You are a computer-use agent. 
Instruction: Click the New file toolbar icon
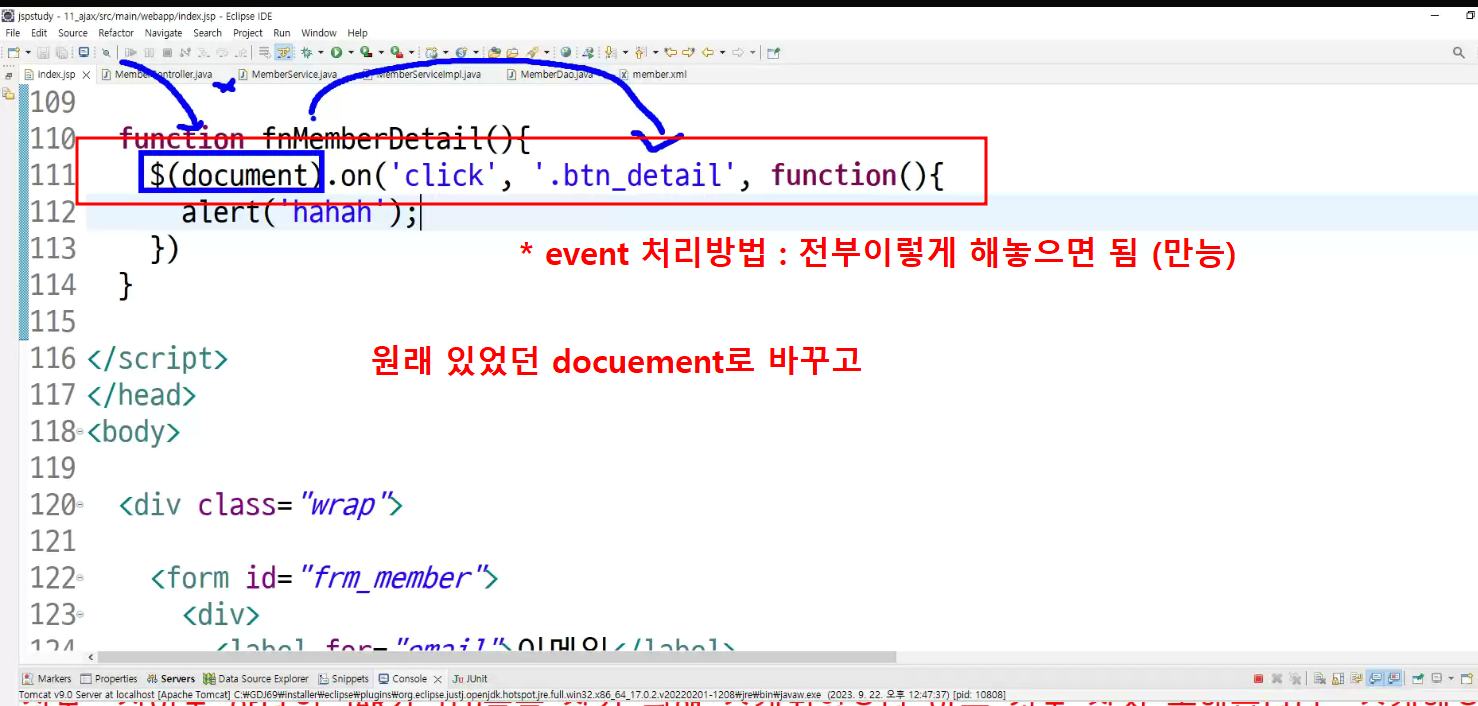(x=12, y=52)
